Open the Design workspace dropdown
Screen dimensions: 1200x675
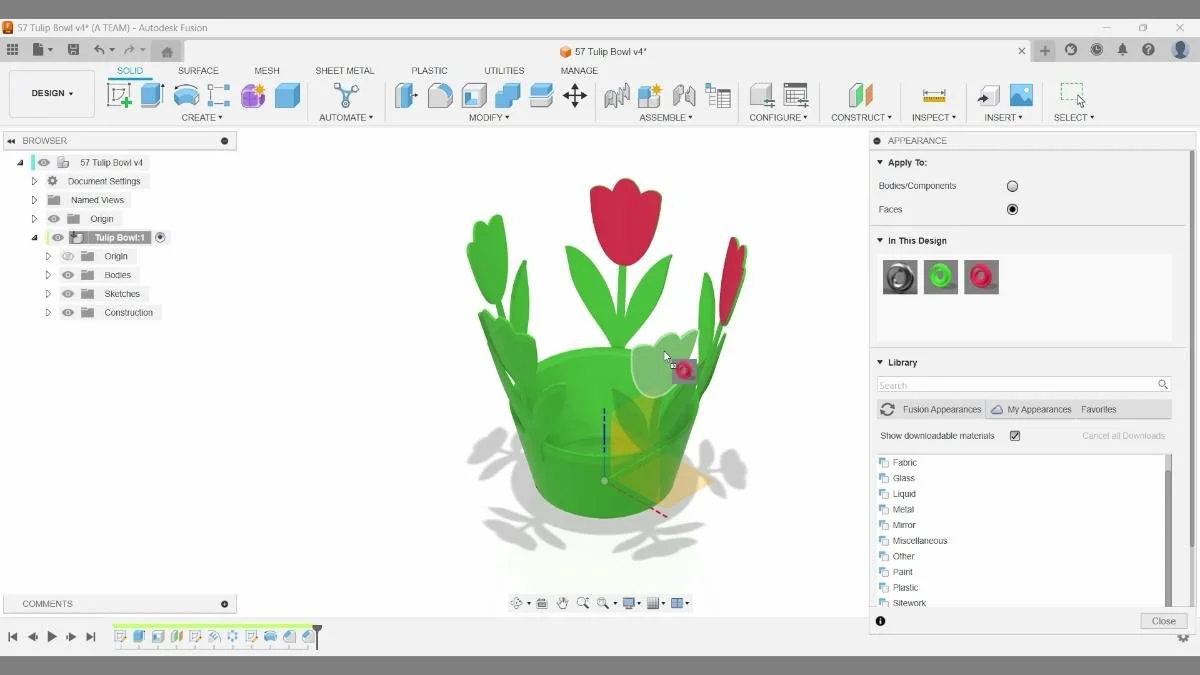(51, 93)
